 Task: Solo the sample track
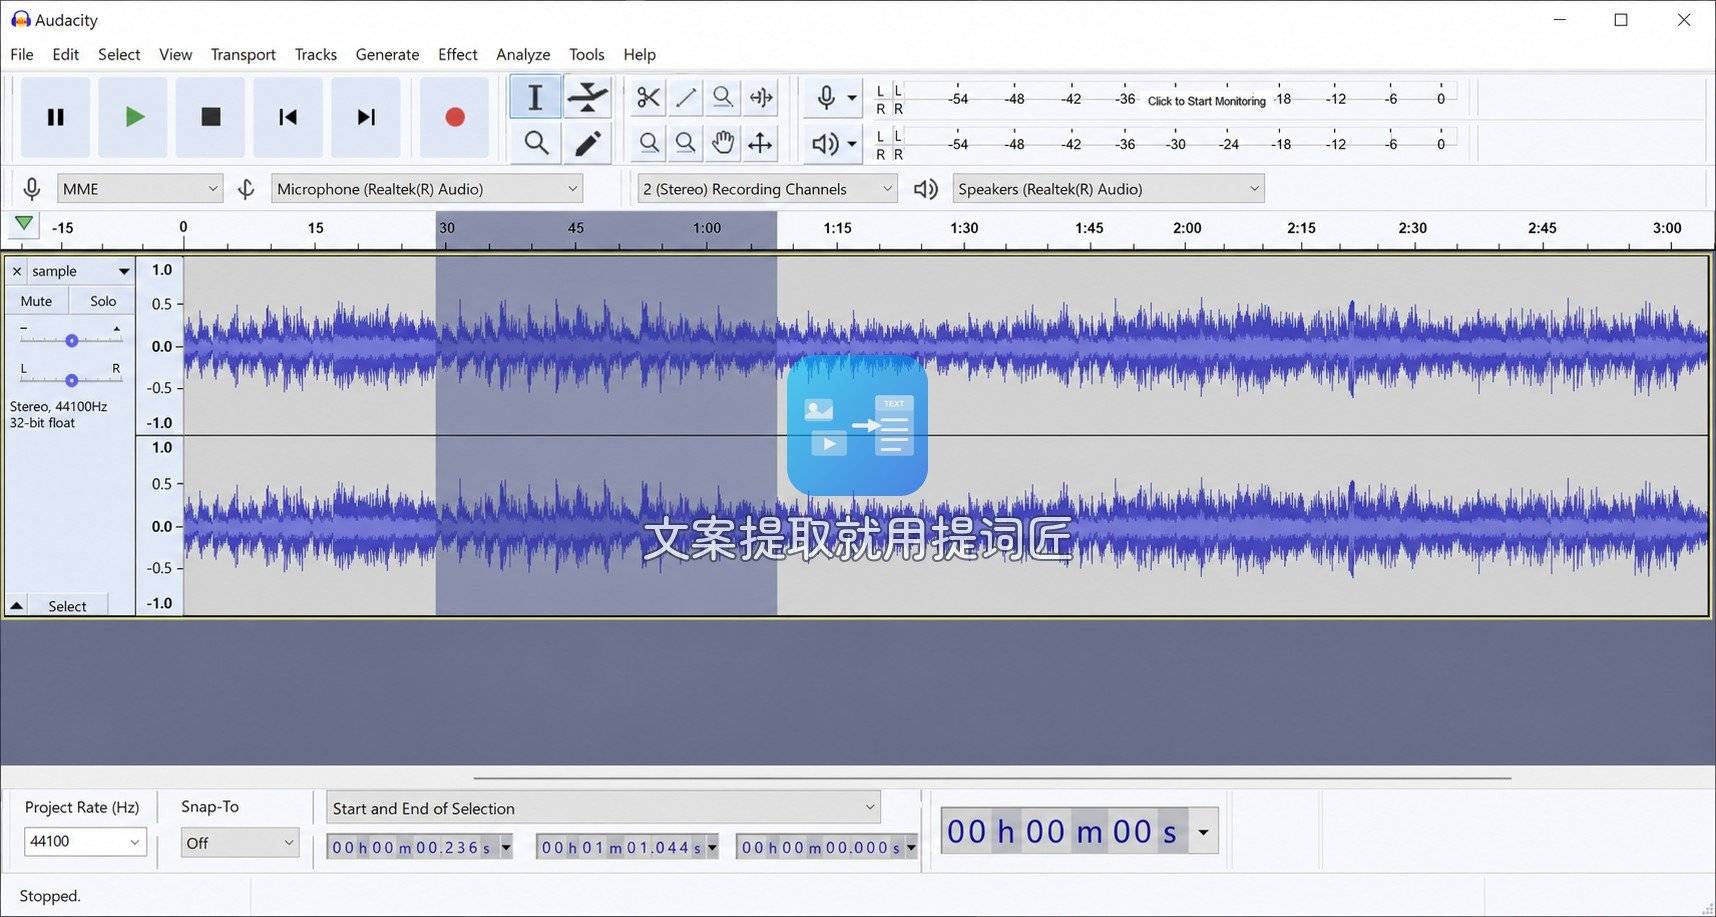point(103,301)
